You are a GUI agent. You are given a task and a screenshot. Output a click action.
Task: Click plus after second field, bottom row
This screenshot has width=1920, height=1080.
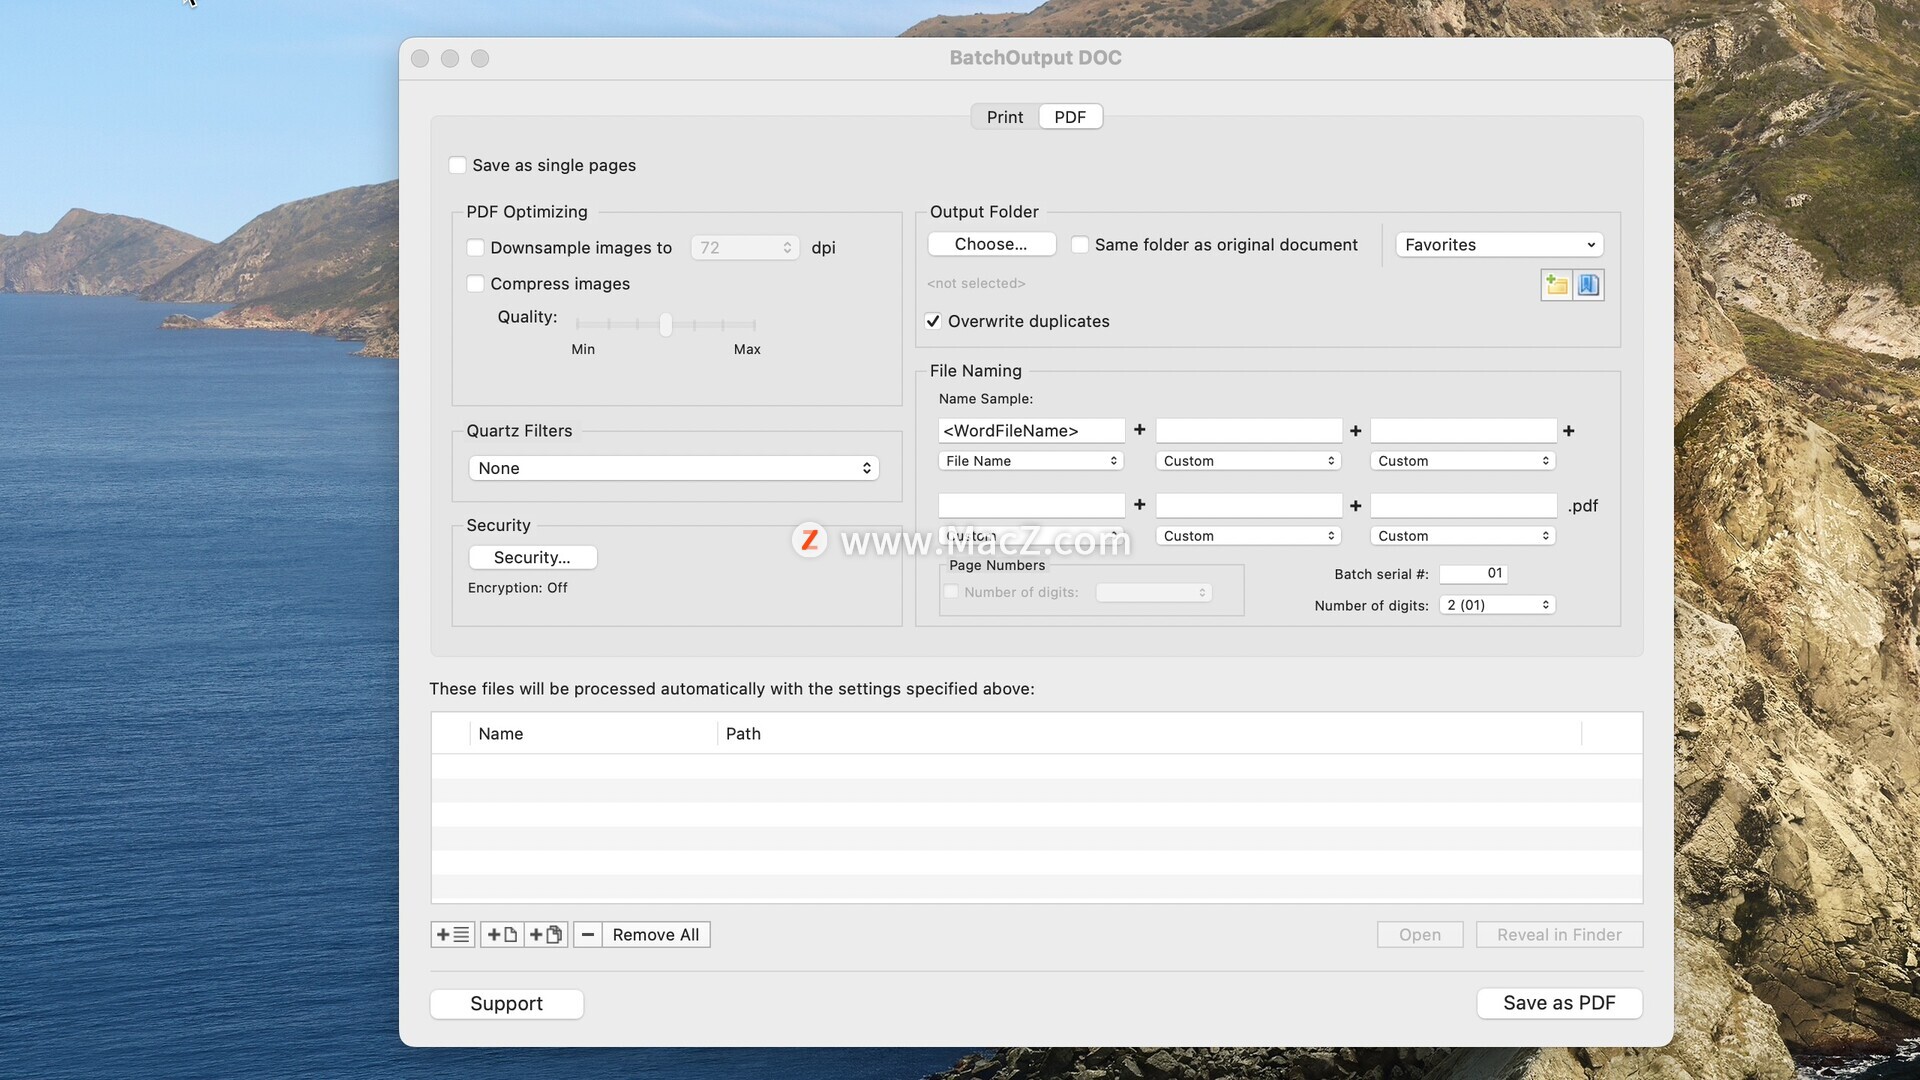pyautogui.click(x=1356, y=506)
